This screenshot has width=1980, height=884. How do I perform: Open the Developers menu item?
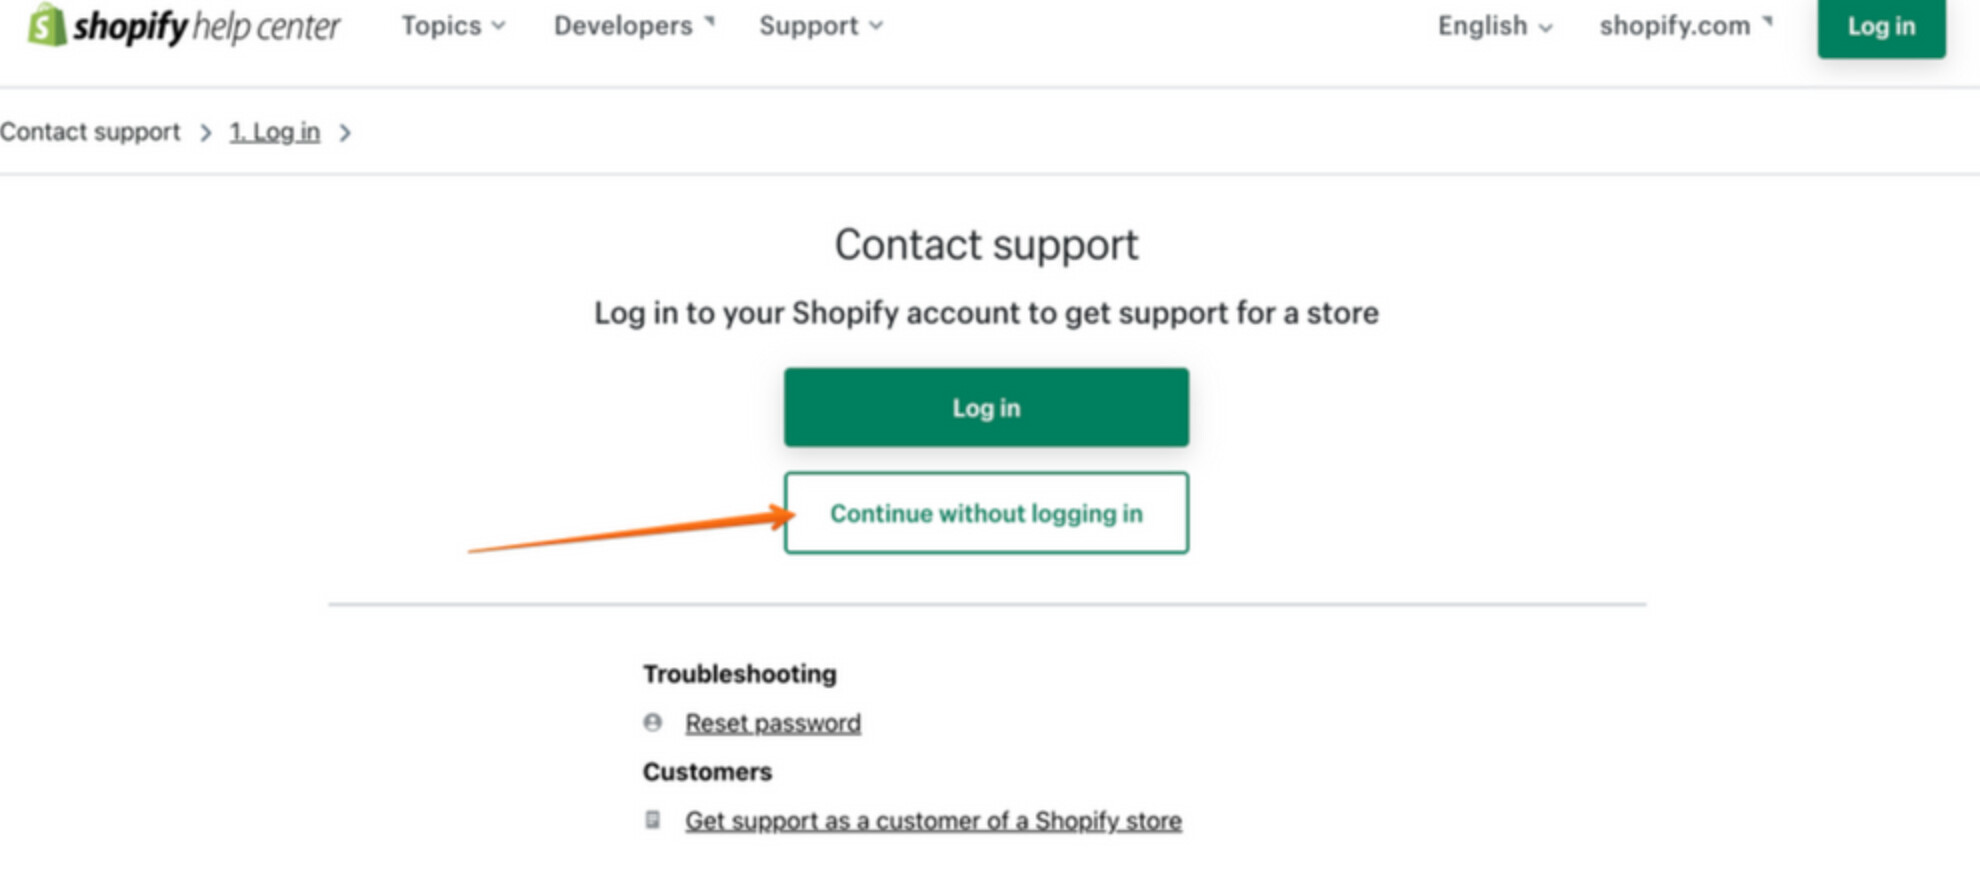(x=623, y=26)
